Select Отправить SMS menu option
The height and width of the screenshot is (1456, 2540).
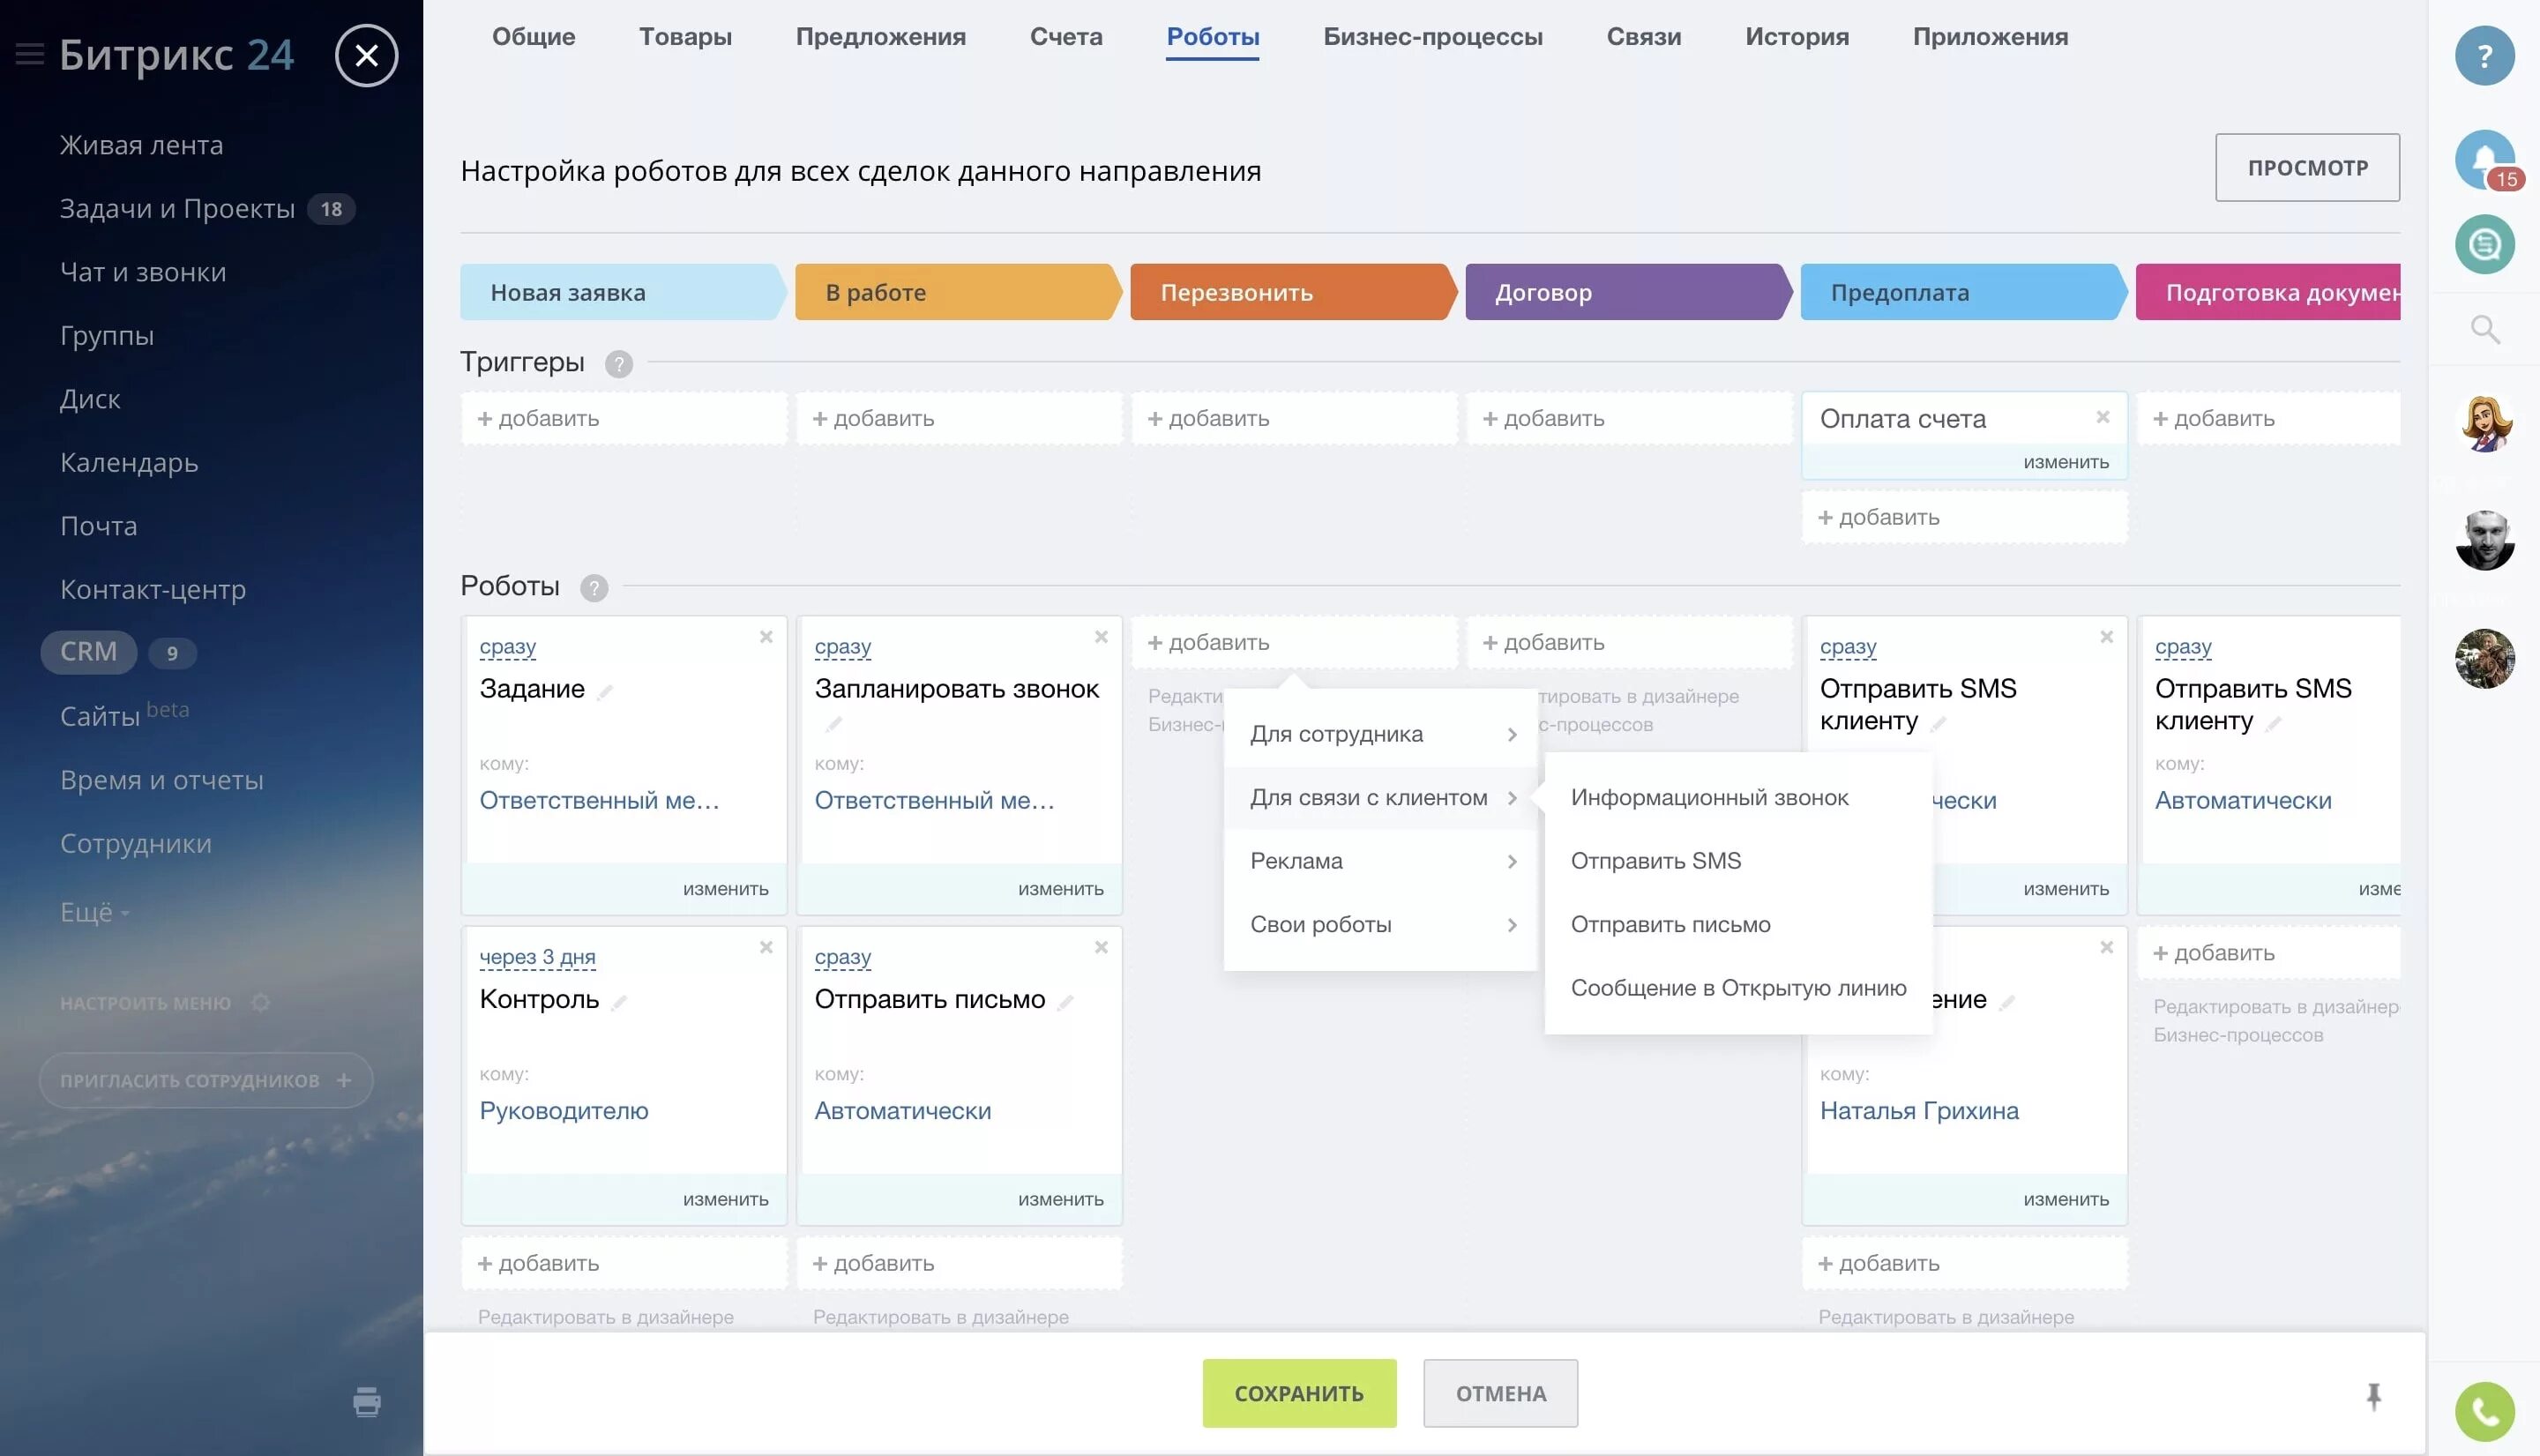1655,861
